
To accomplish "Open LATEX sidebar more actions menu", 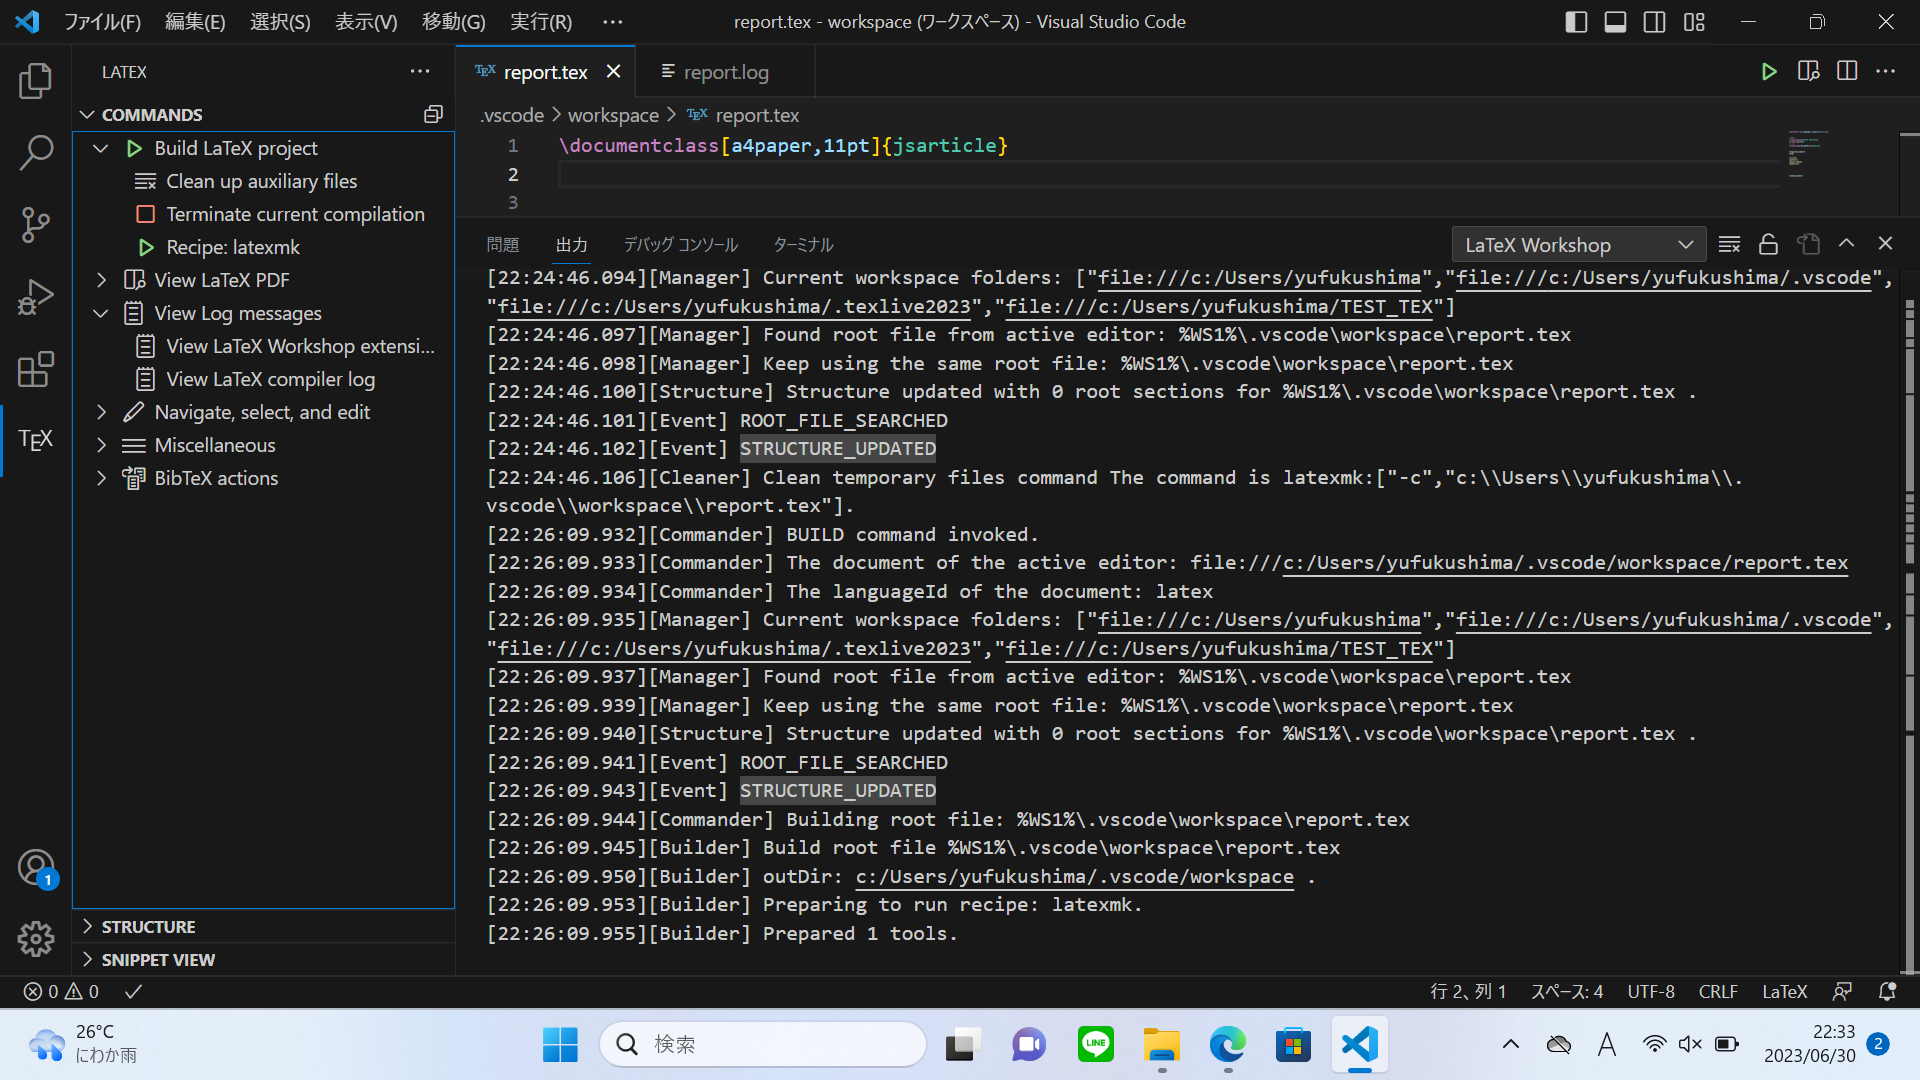I will pos(420,72).
